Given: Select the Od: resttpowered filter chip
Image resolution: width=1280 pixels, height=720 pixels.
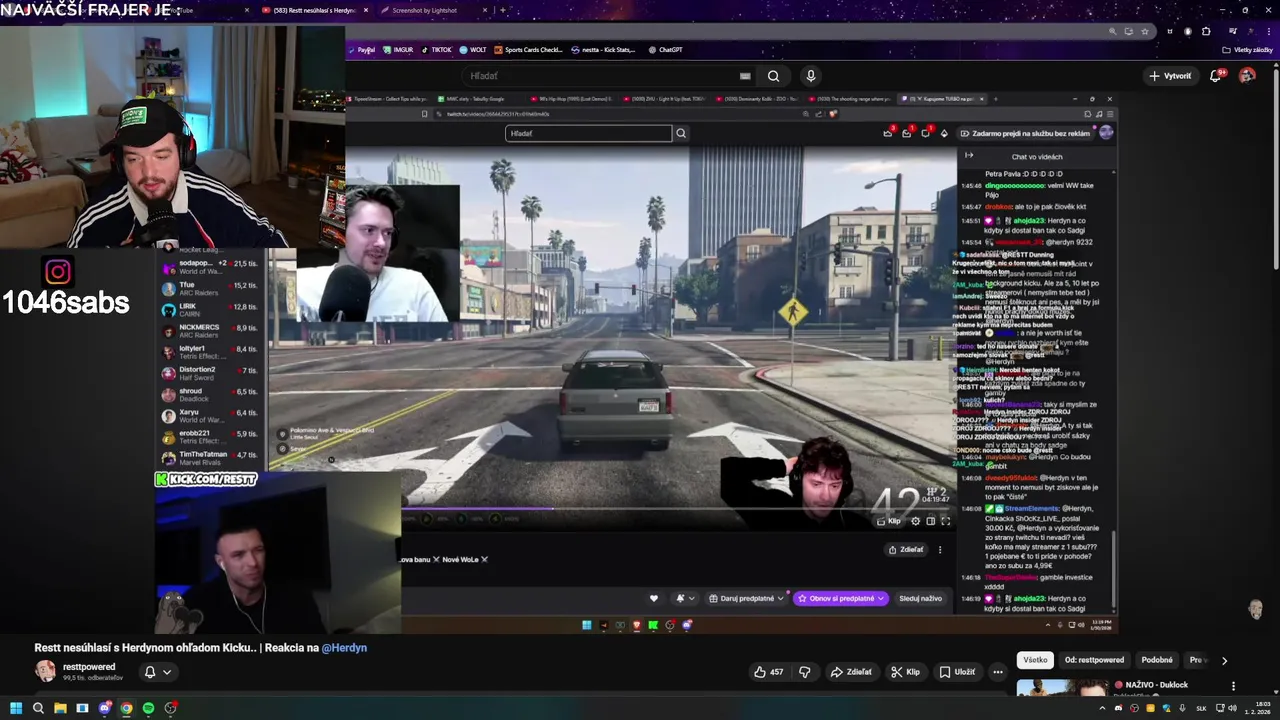Looking at the screenshot, I should pyautogui.click(x=1094, y=660).
